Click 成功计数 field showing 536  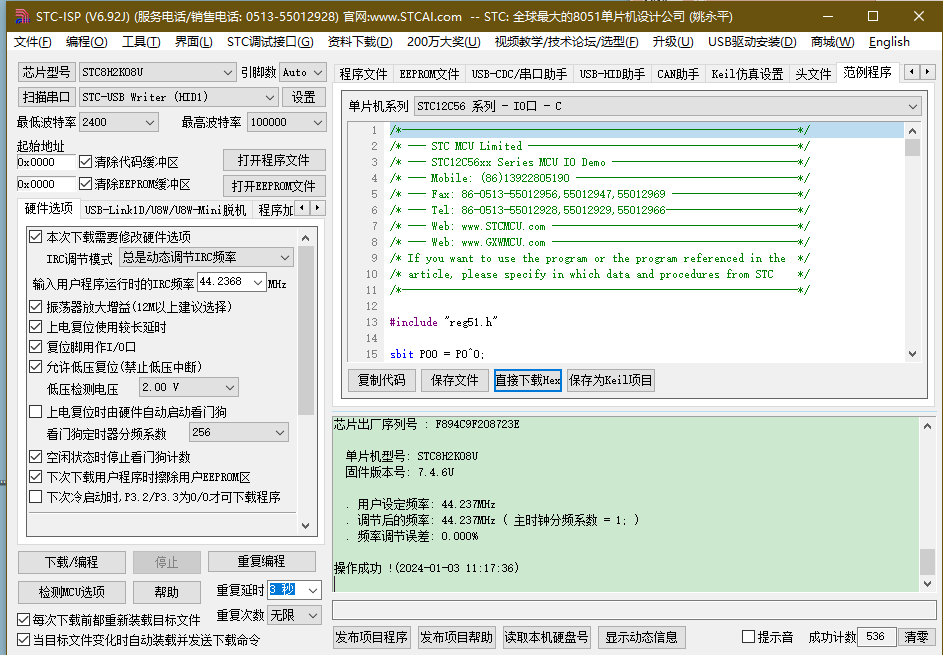click(x=876, y=637)
